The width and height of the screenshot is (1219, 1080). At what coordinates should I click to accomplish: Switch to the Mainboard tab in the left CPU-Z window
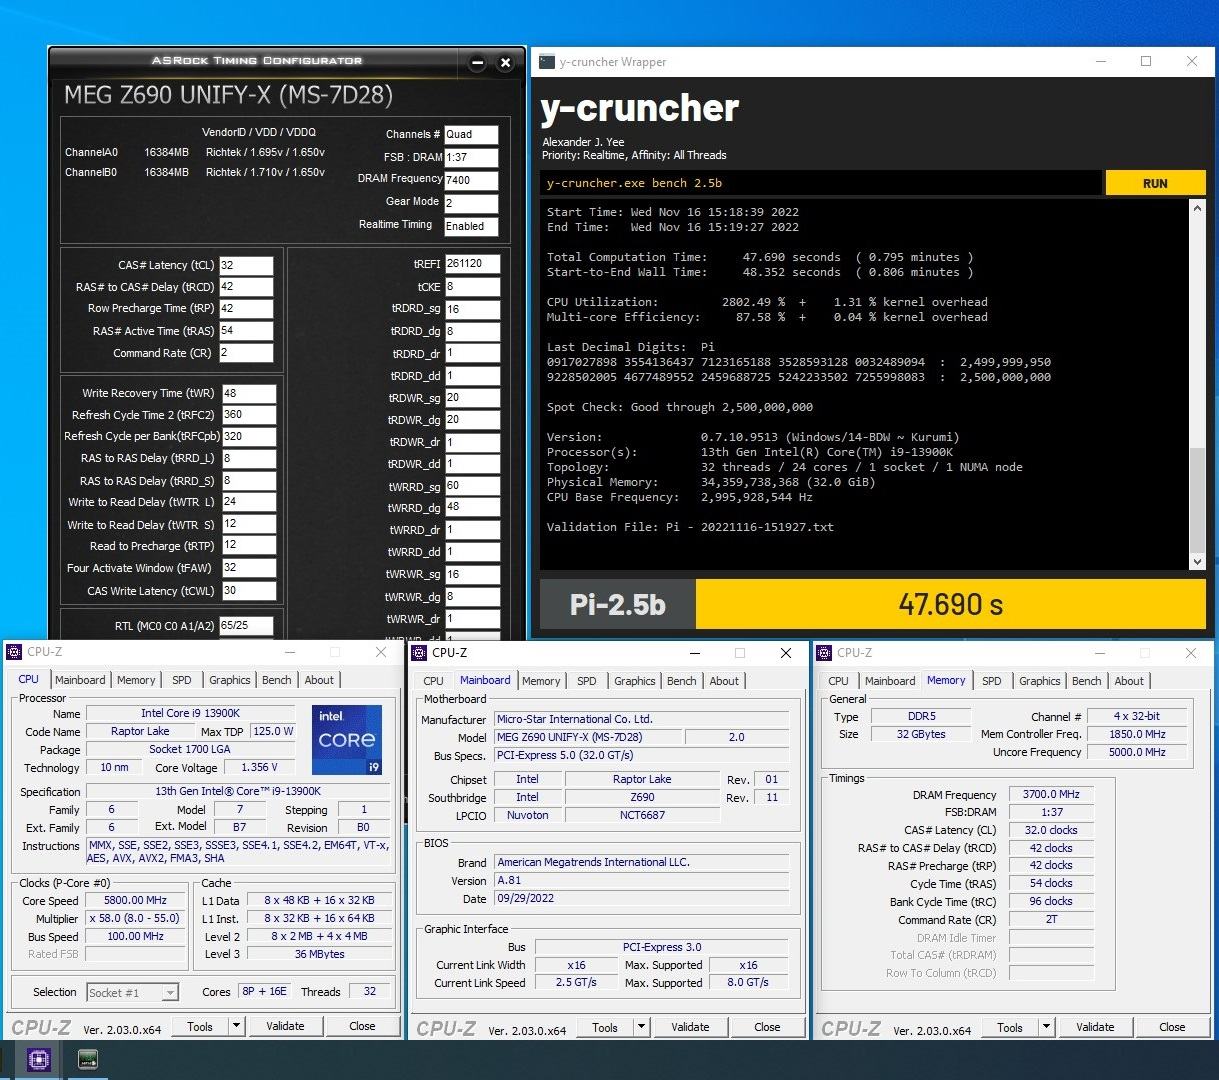(80, 680)
